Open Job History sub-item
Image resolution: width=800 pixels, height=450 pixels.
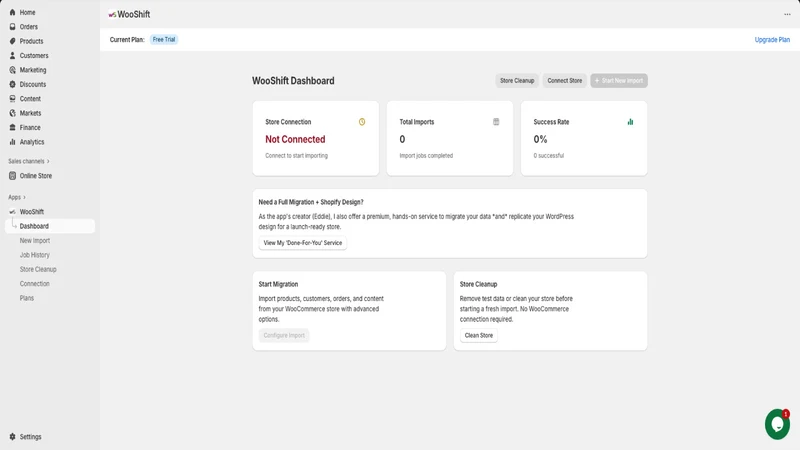coord(35,255)
